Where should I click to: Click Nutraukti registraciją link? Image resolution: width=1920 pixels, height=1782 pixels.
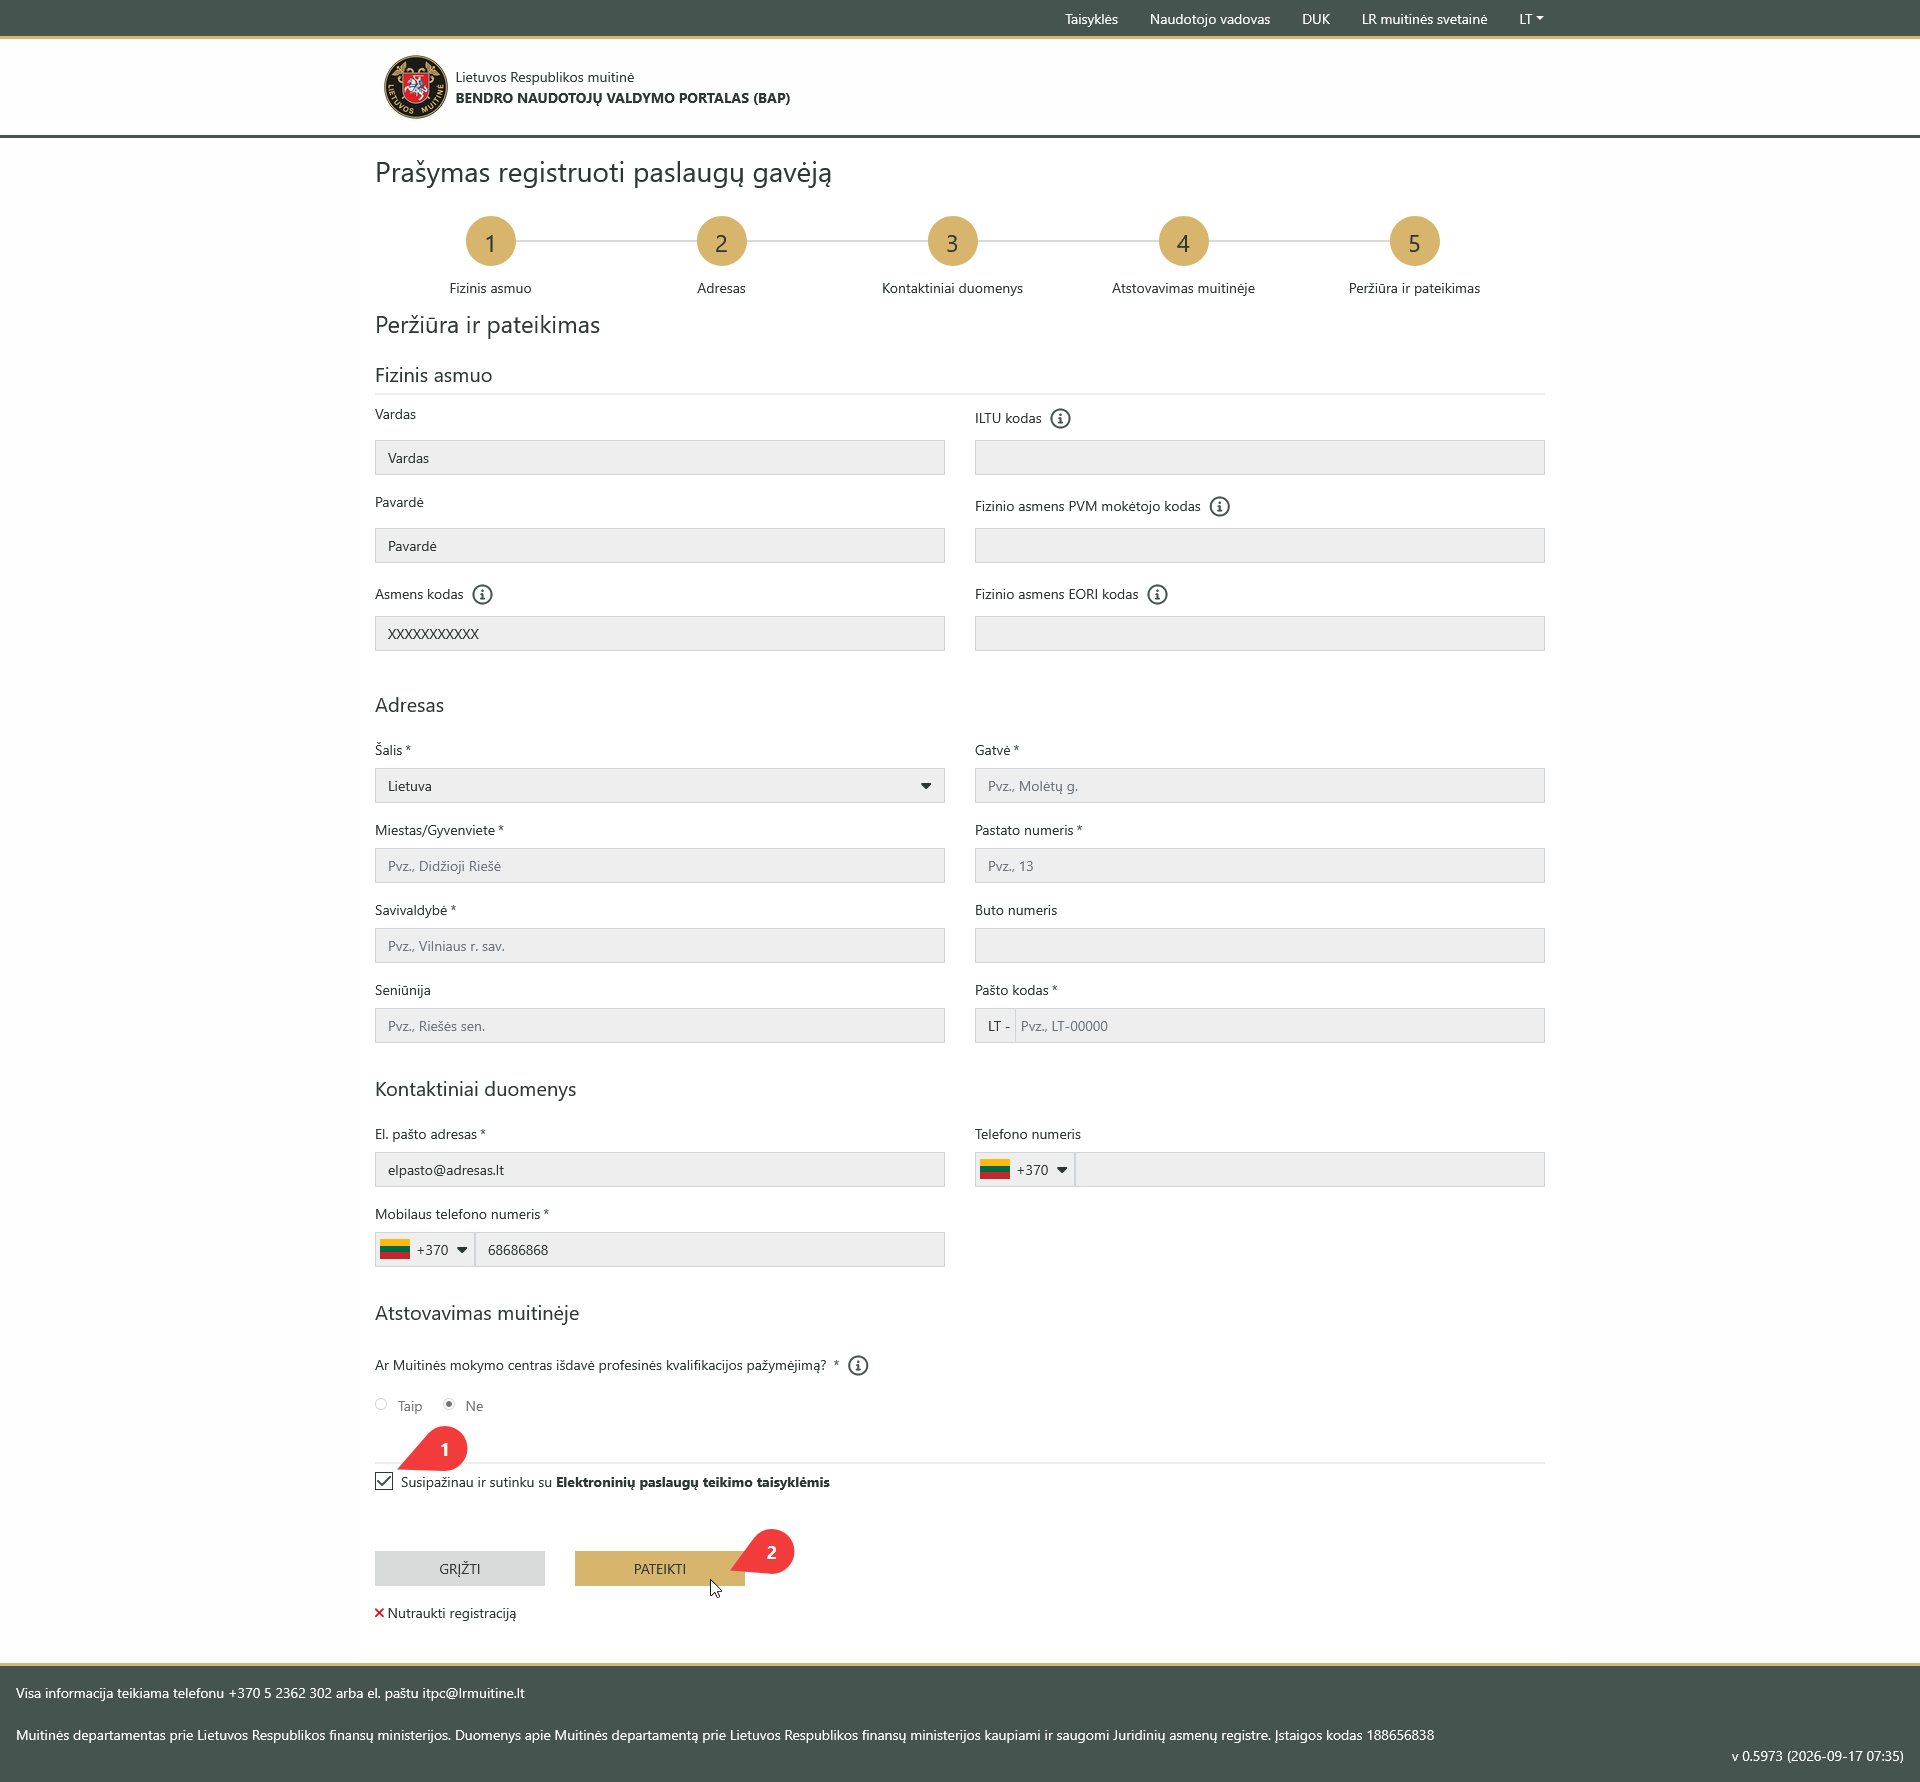click(x=452, y=1614)
